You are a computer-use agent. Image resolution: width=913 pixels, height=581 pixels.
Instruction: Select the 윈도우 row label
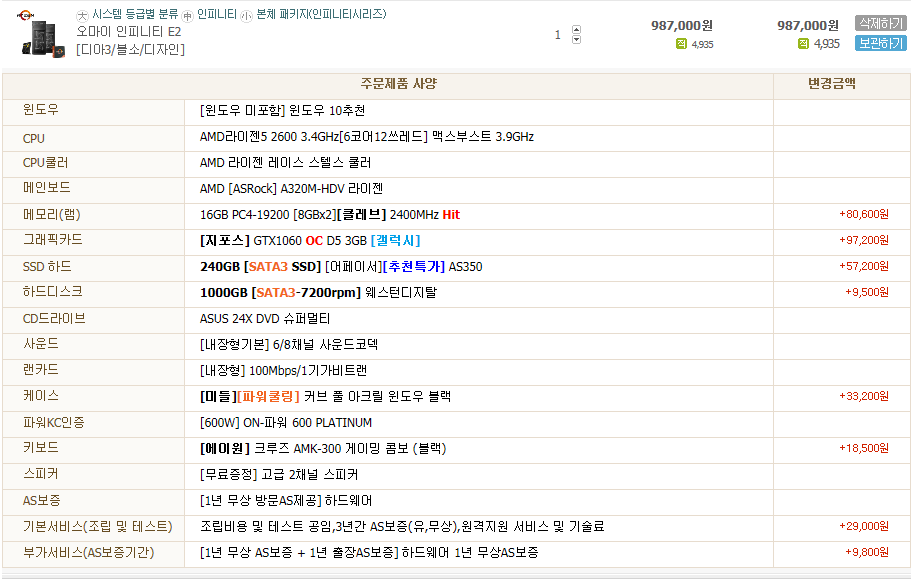41,109
